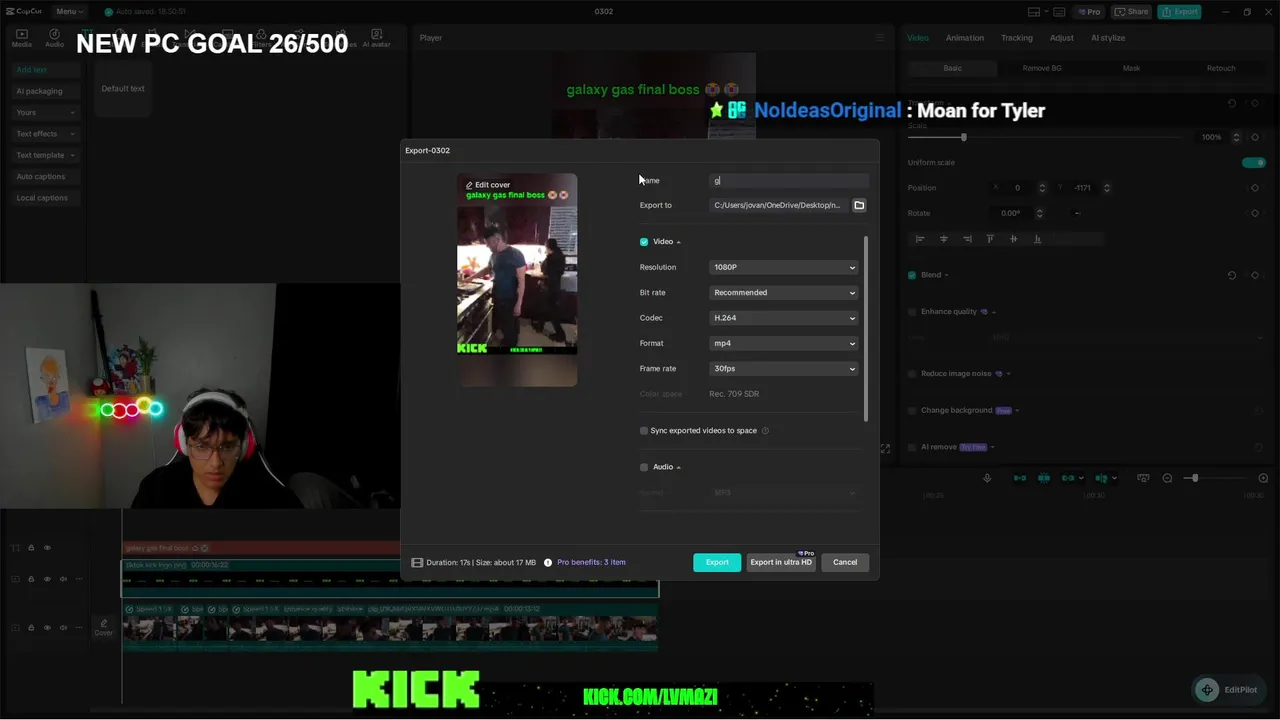This screenshot has width=1280, height=720.
Task: Align bottom icon in properties panel
Action: [x=1037, y=239]
